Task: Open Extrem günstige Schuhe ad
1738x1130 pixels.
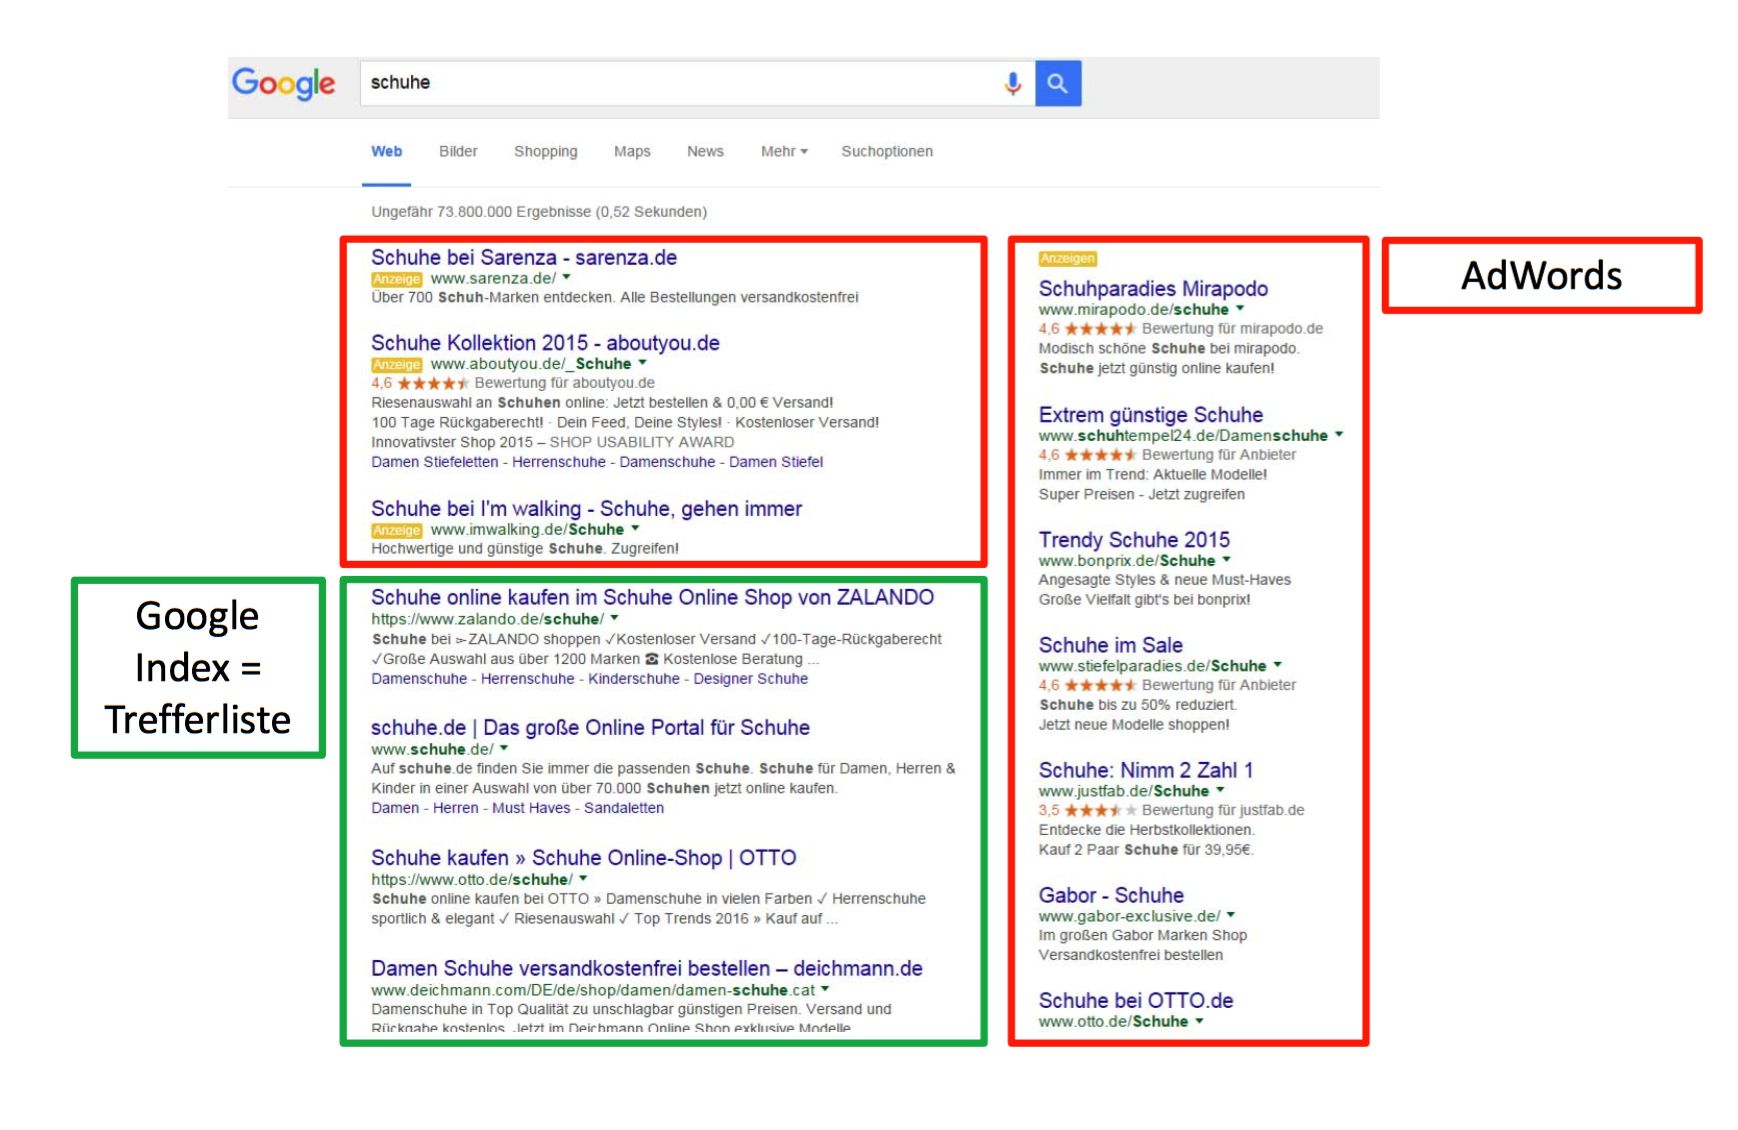Action: tap(1151, 415)
